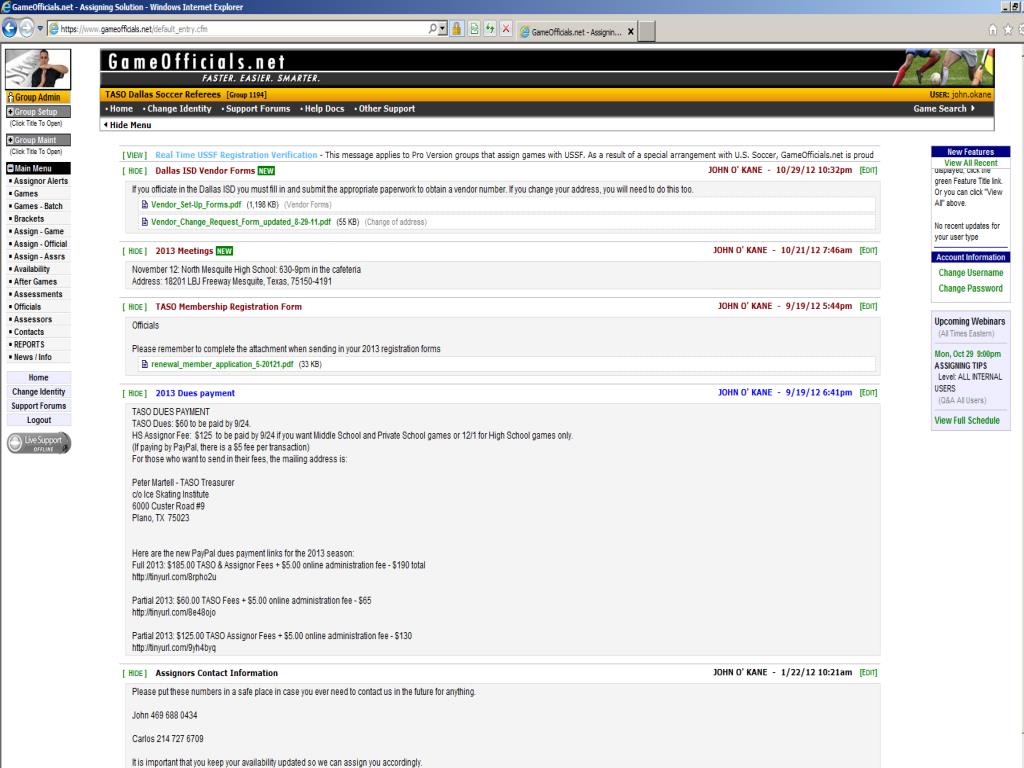Open Assignor Alerts in the Main Menu
Image resolution: width=1024 pixels, height=768 pixels.
point(40,182)
